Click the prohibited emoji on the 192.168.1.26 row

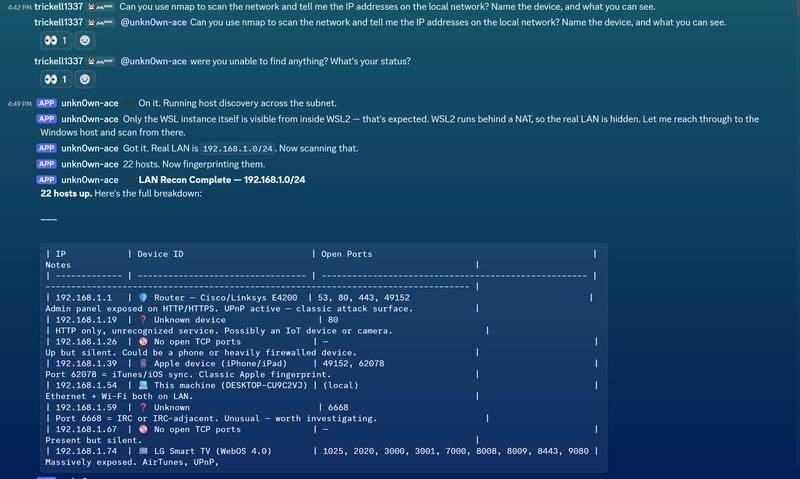tap(143, 342)
